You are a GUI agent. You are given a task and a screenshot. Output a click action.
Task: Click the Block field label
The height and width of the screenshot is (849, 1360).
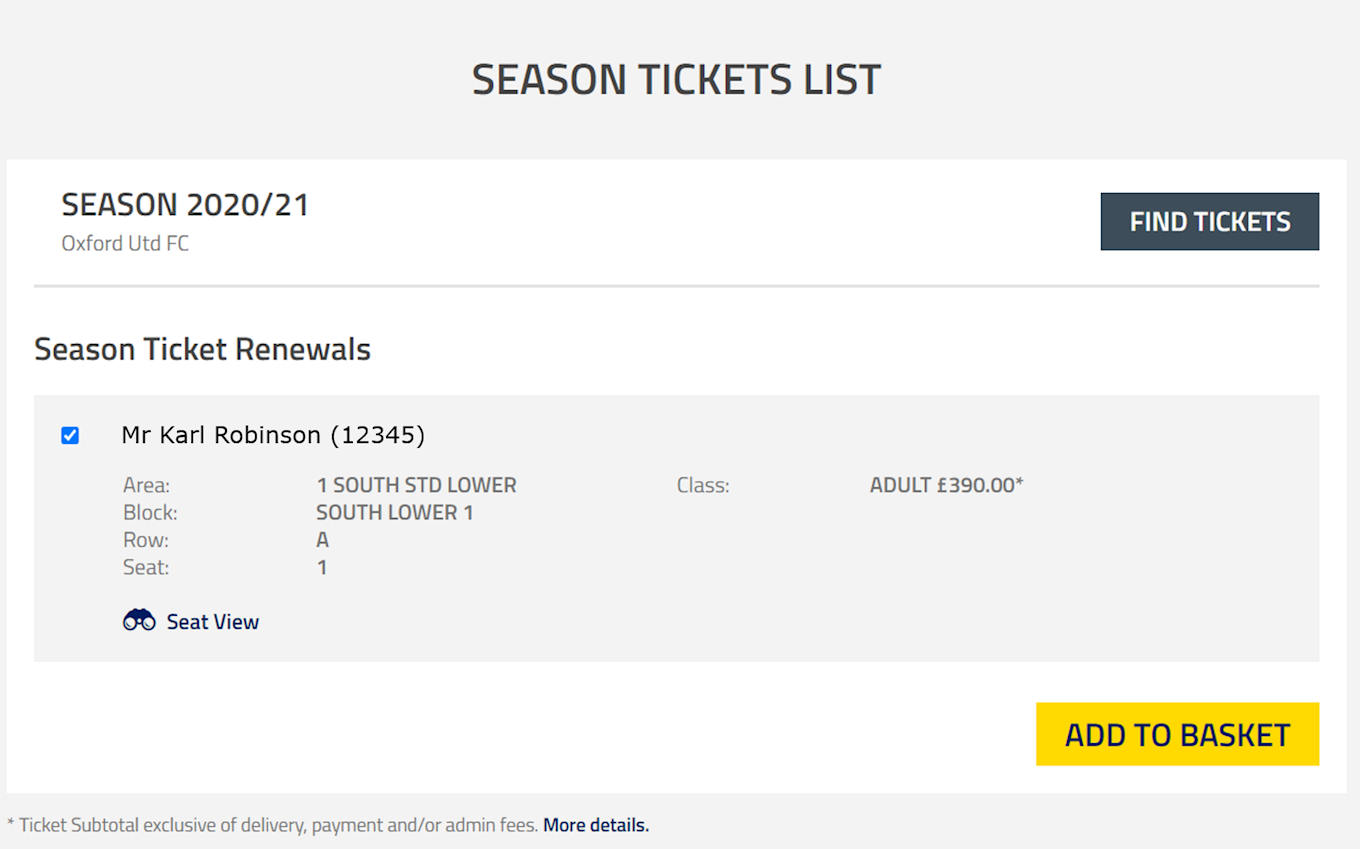click(150, 513)
